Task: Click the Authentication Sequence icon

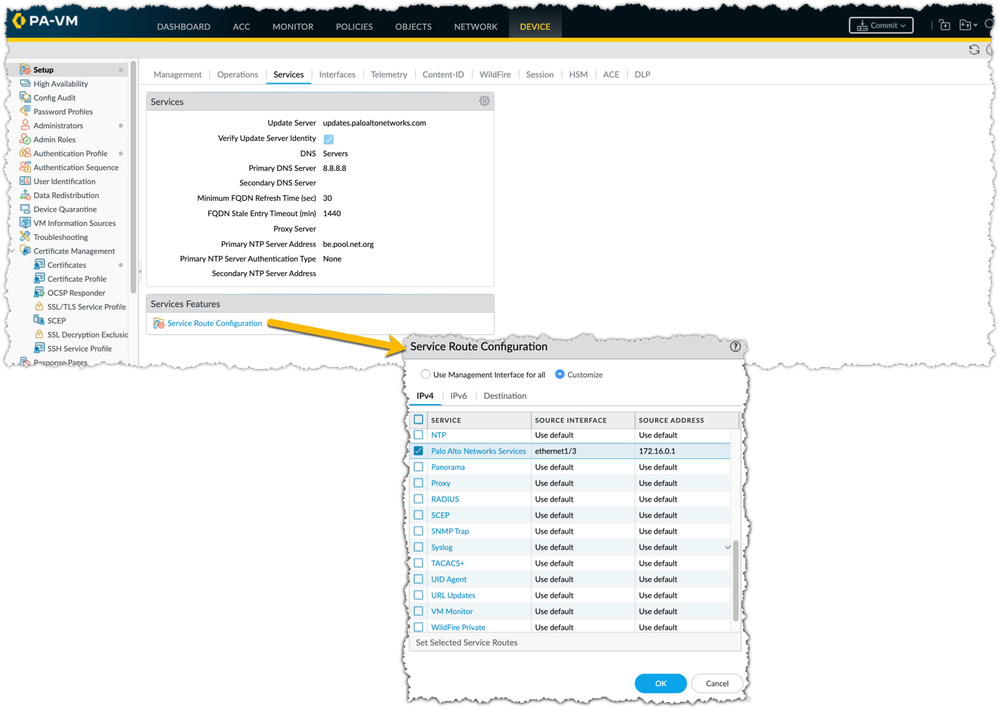Action: click(x=25, y=168)
